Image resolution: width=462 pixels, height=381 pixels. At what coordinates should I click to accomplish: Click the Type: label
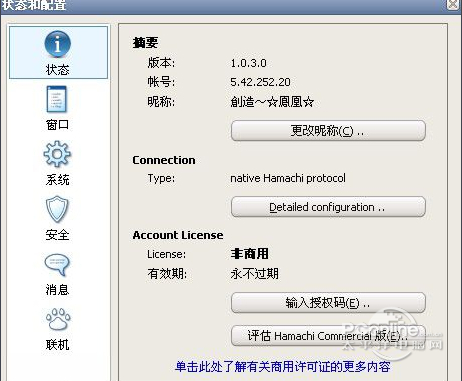coord(161,178)
